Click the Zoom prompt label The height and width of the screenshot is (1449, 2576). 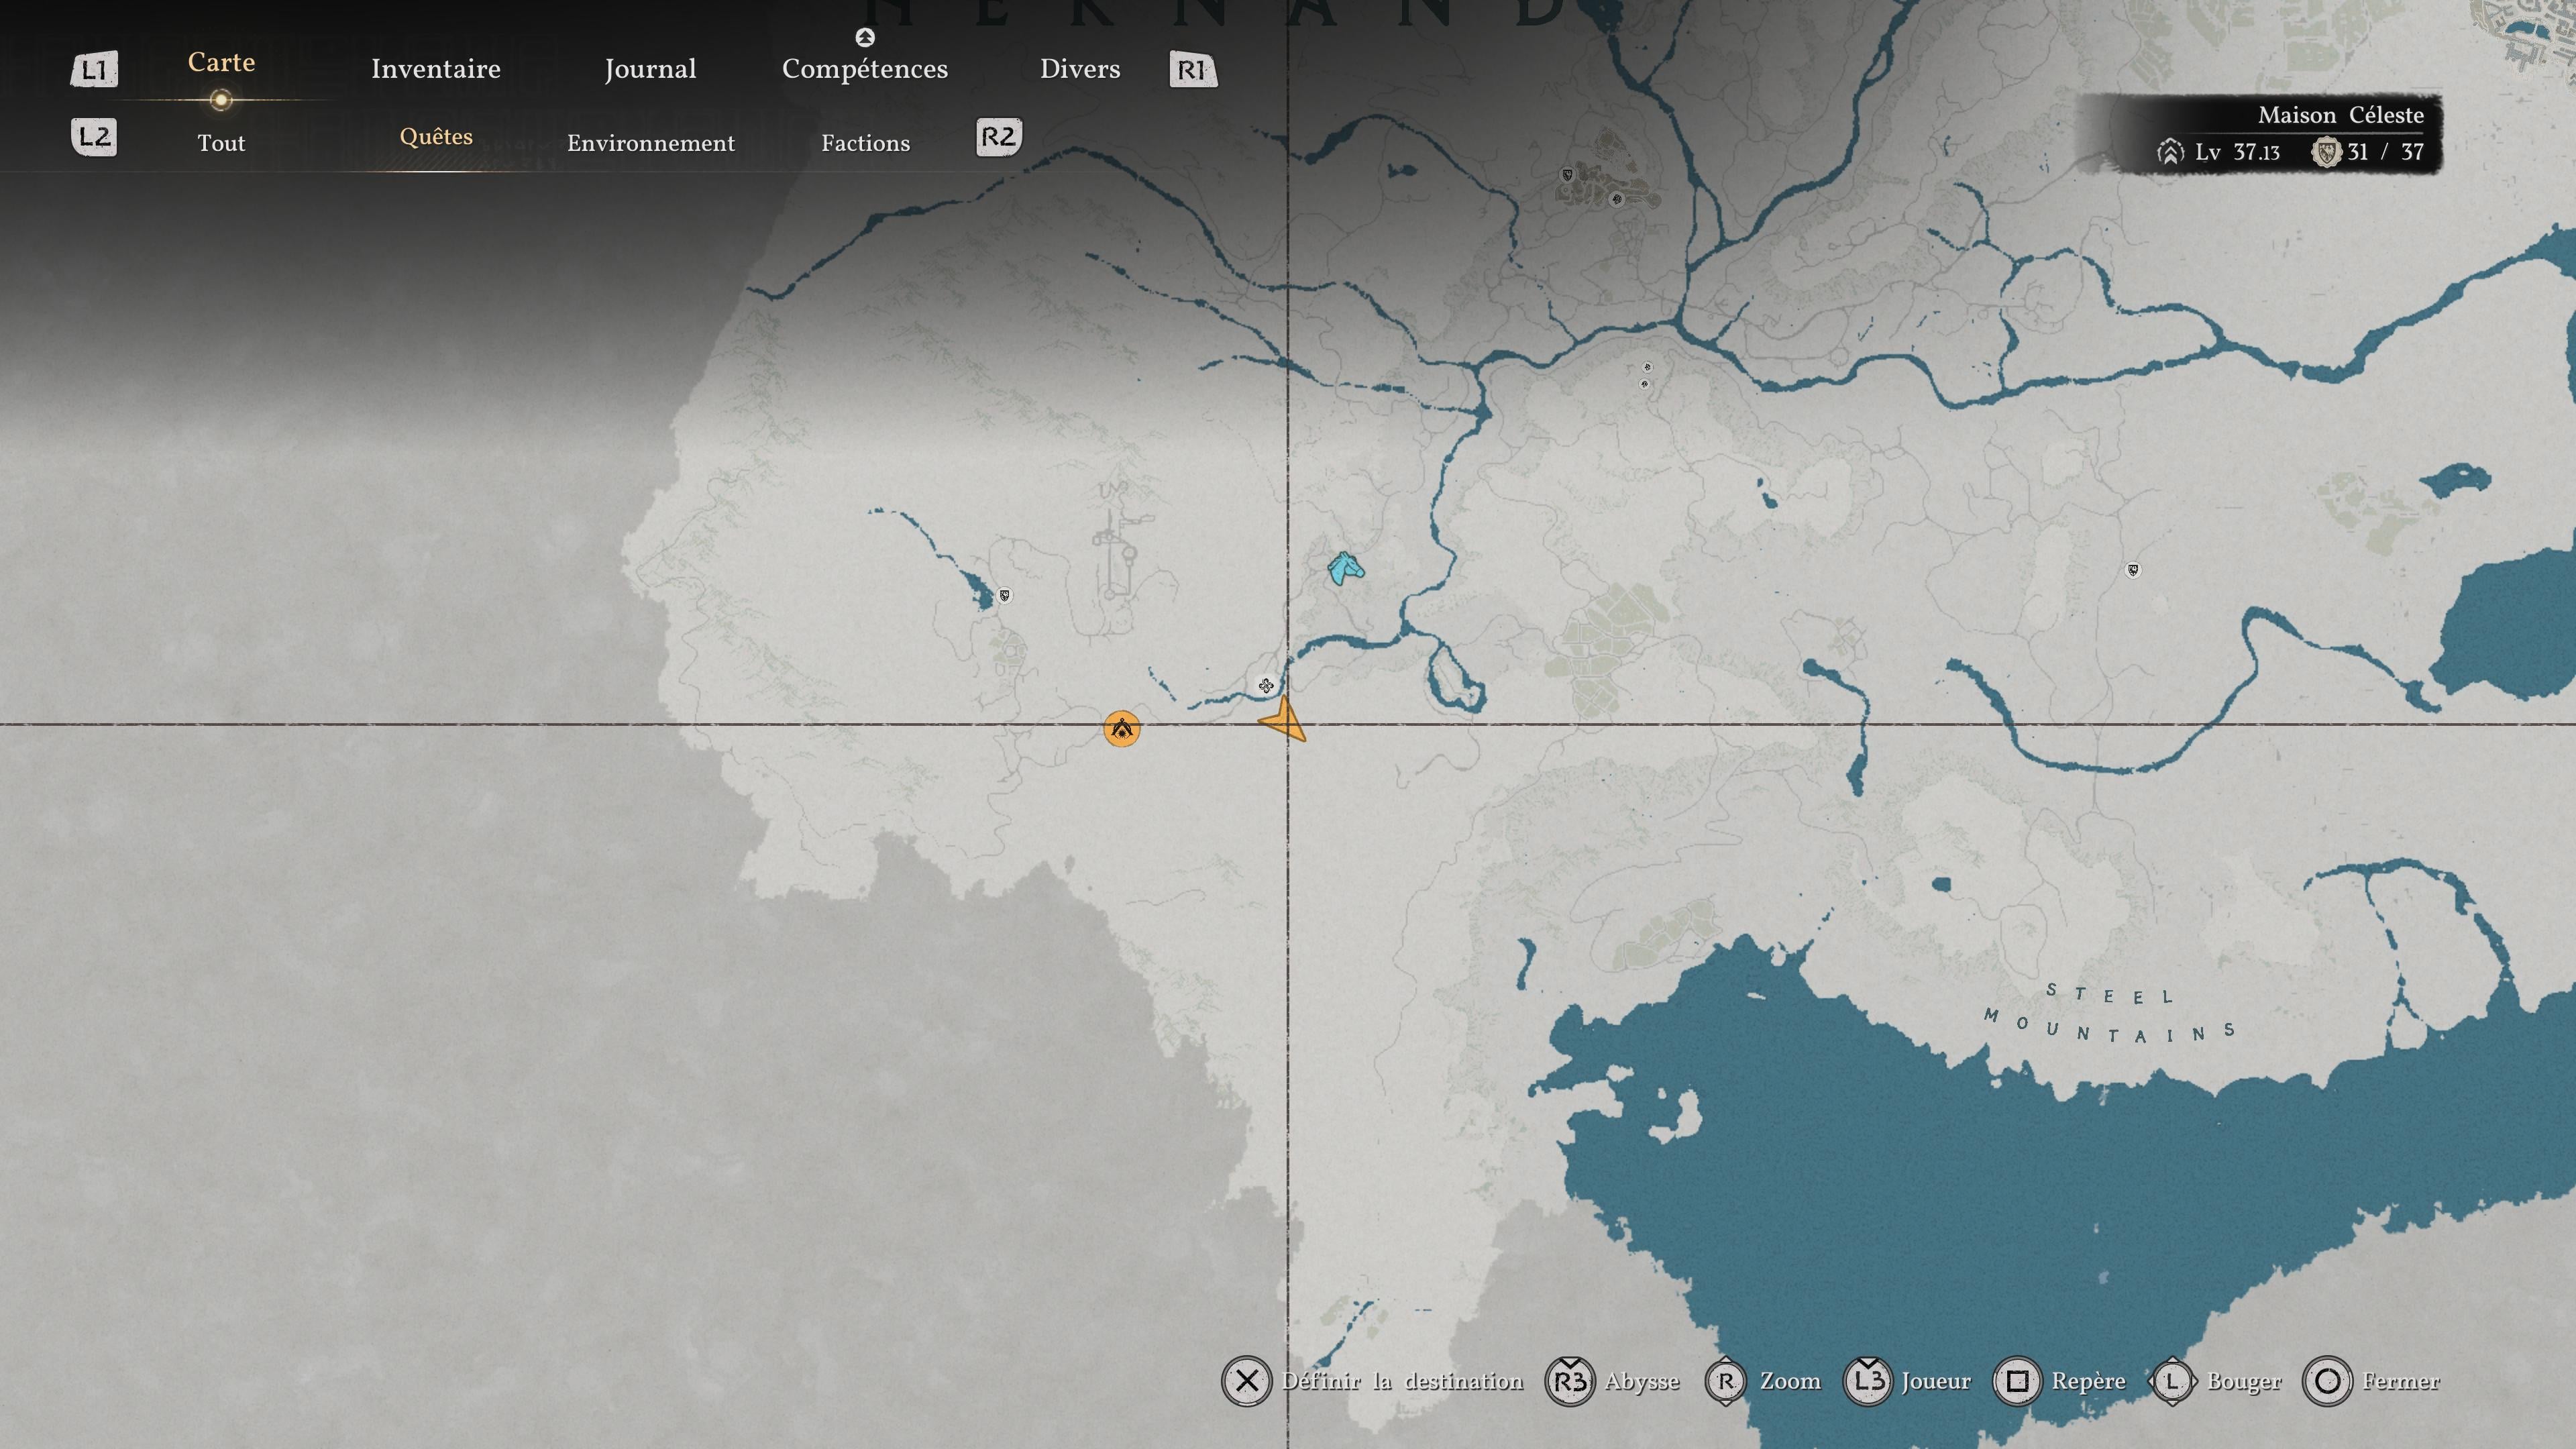pos(1790,1381)
